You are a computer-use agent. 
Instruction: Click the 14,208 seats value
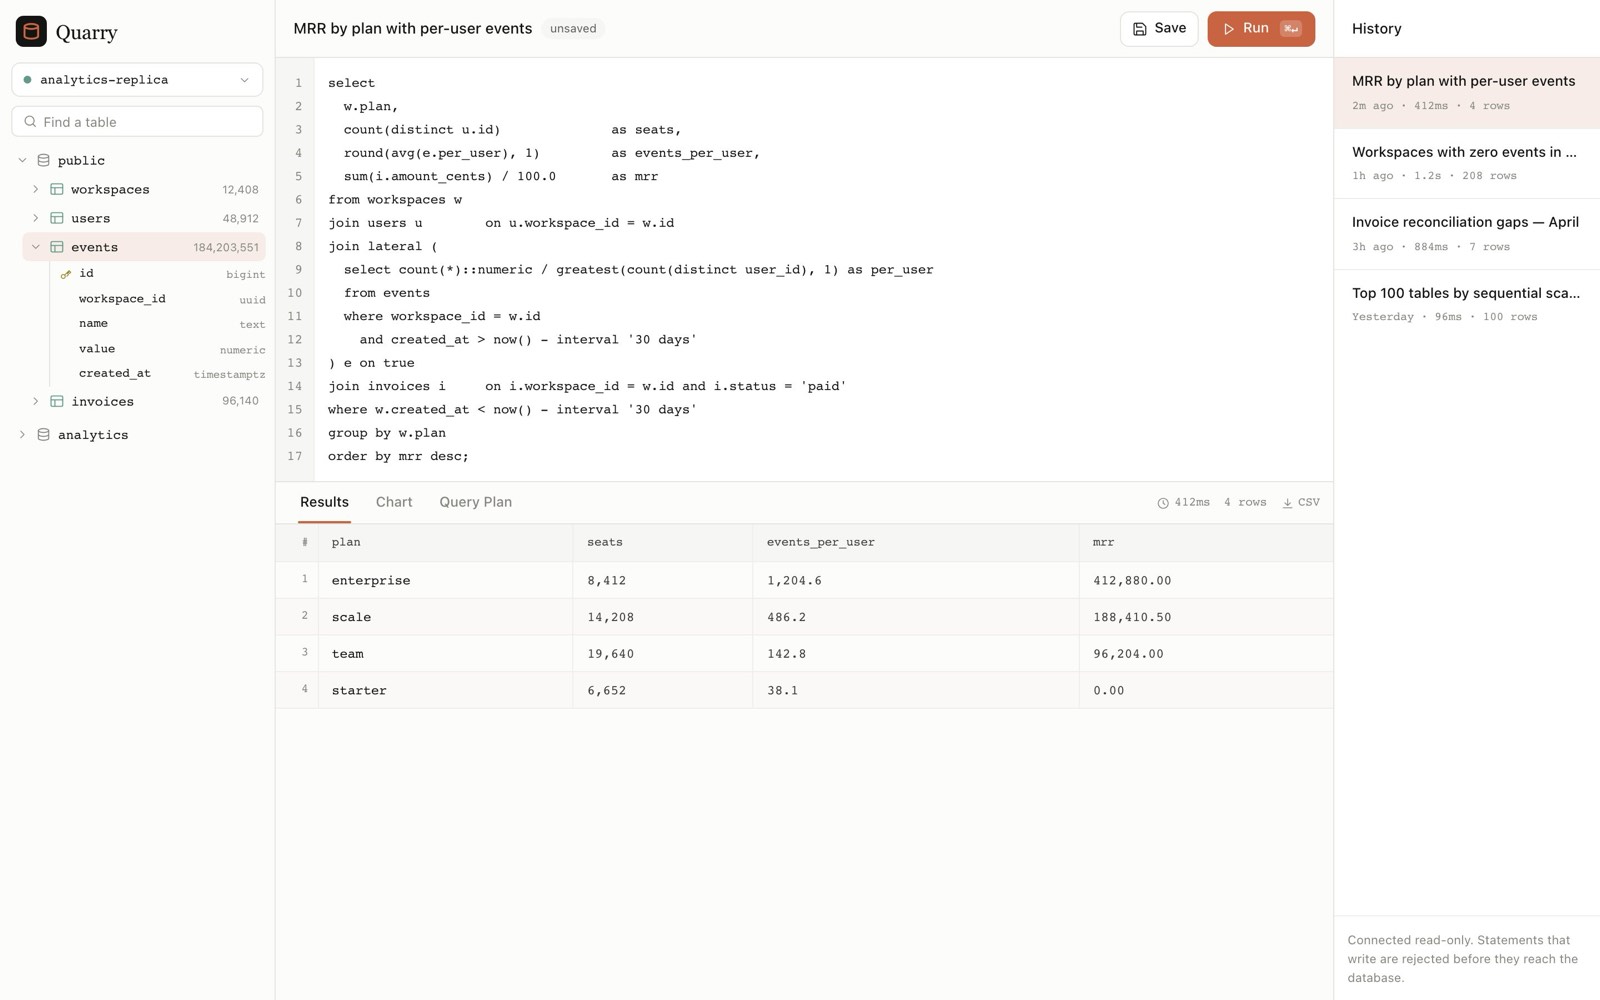611,617
